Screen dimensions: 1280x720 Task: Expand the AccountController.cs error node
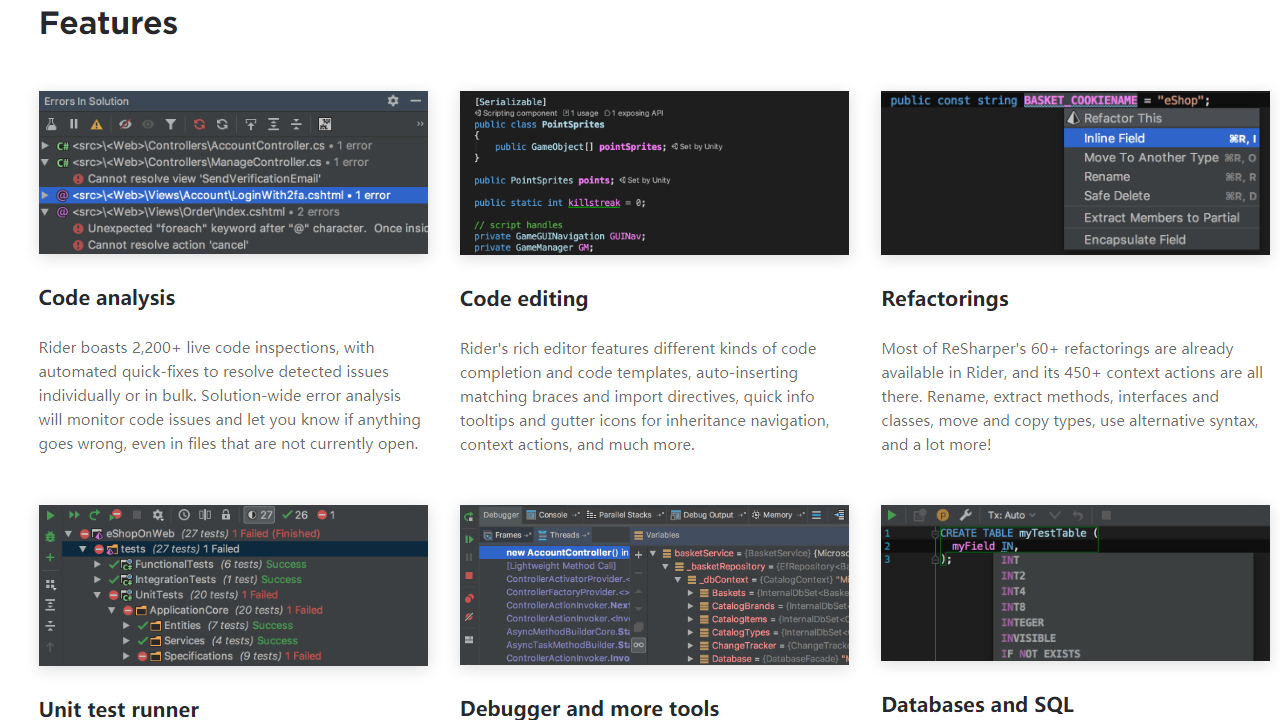[x=45, y=146]
